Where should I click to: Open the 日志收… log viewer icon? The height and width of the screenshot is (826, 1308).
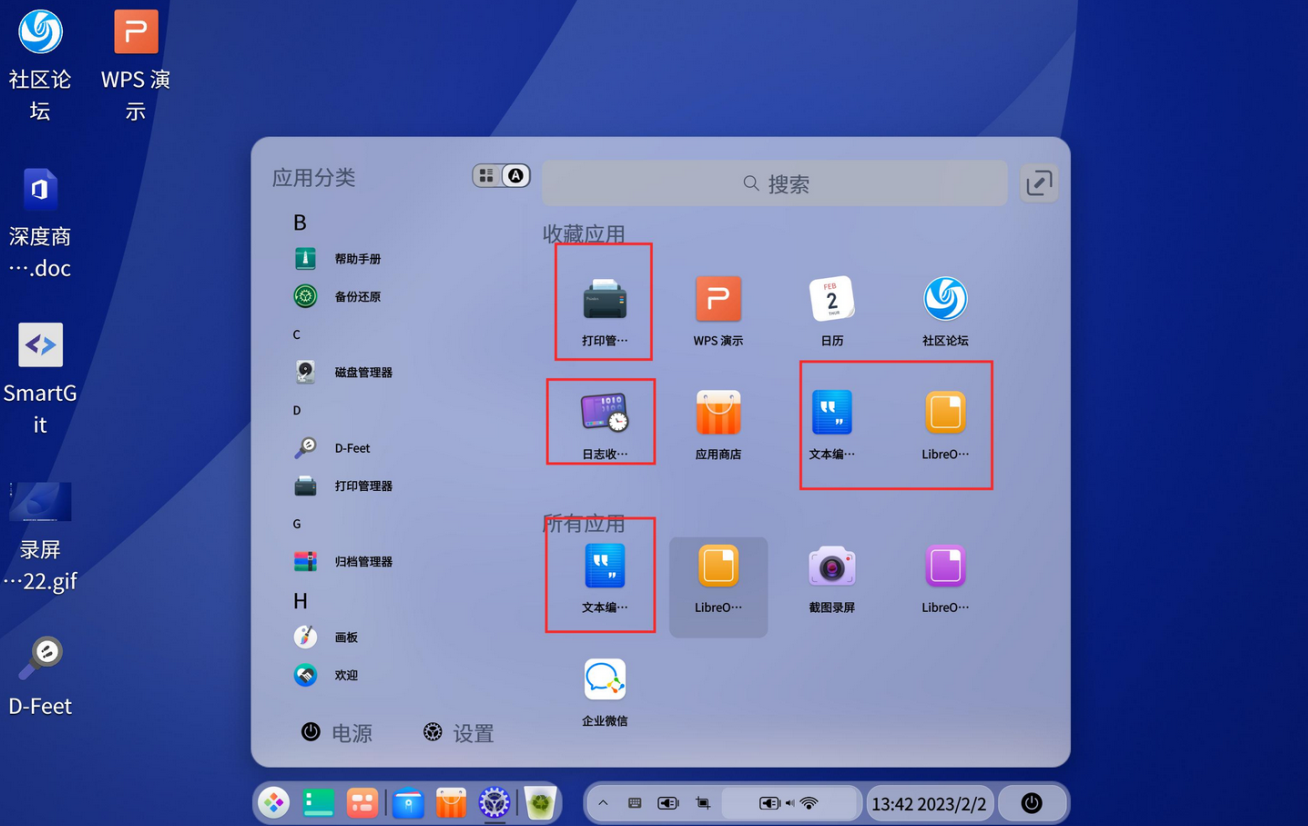click(605, 413)
